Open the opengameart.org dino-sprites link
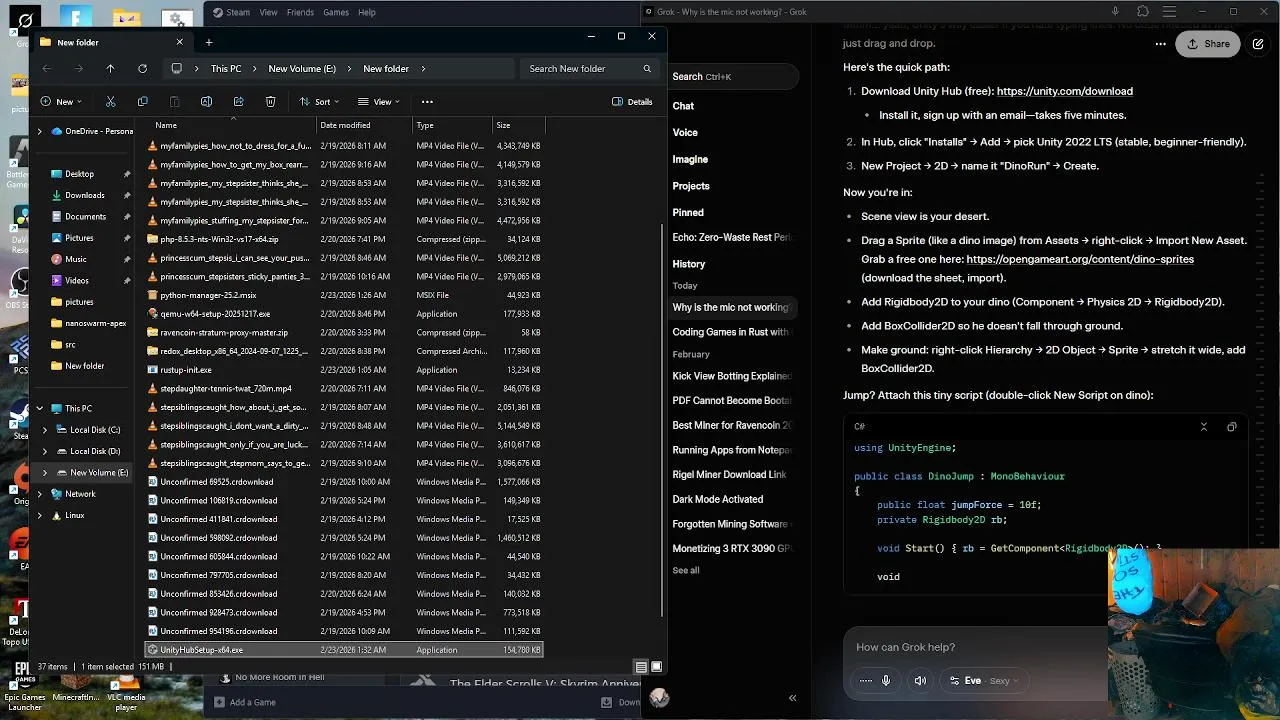 1079,259
